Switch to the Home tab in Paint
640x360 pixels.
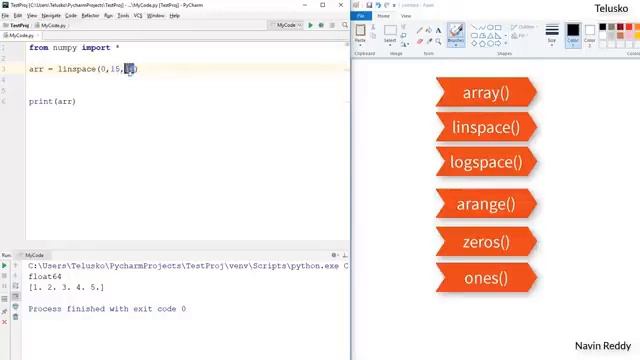pos(383,16)
